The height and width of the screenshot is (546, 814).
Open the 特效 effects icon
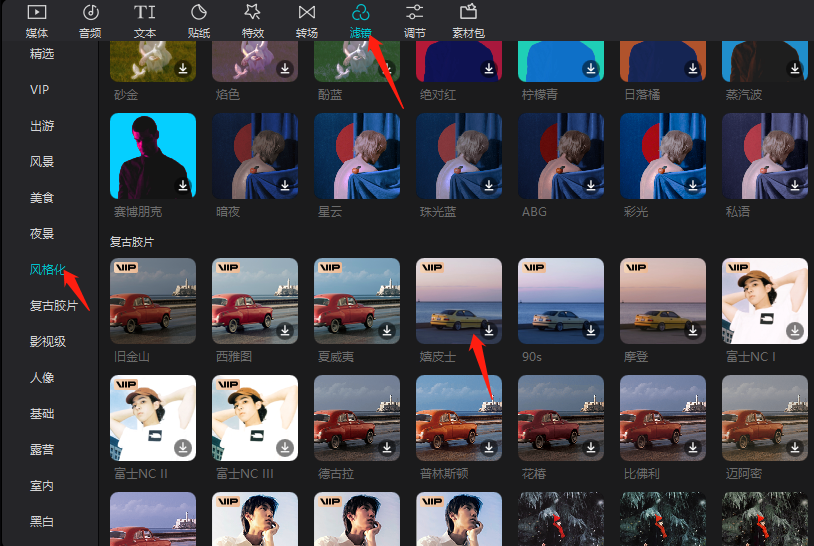tap(253, 13)
